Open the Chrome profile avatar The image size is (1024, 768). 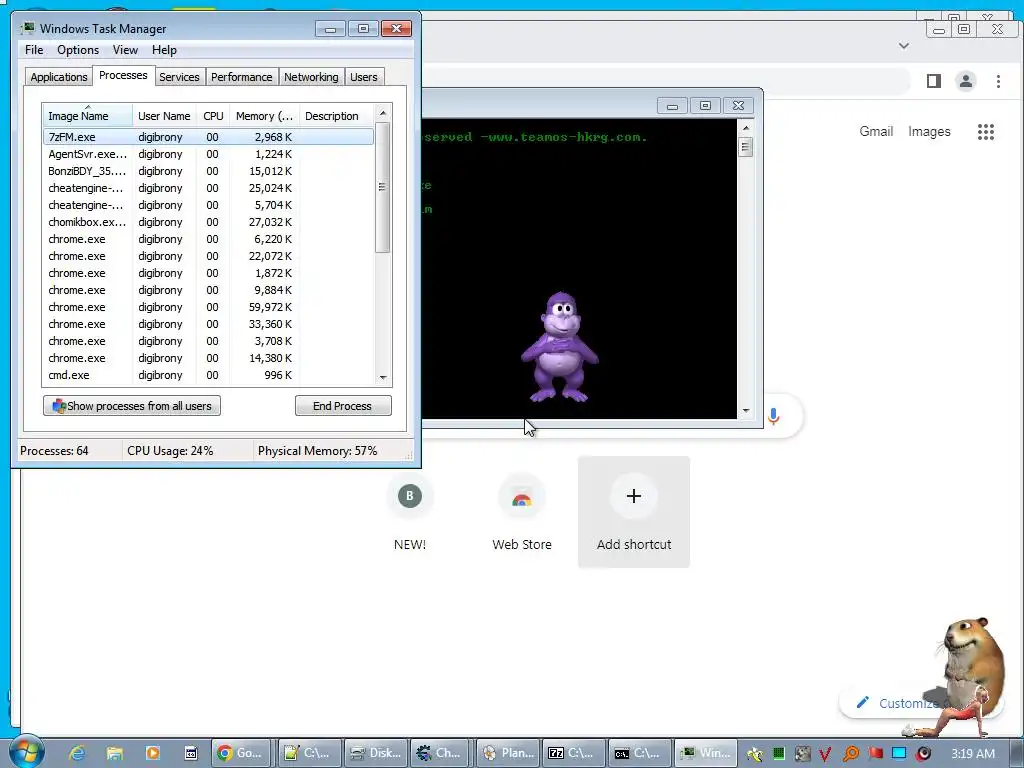click(966, 81)
